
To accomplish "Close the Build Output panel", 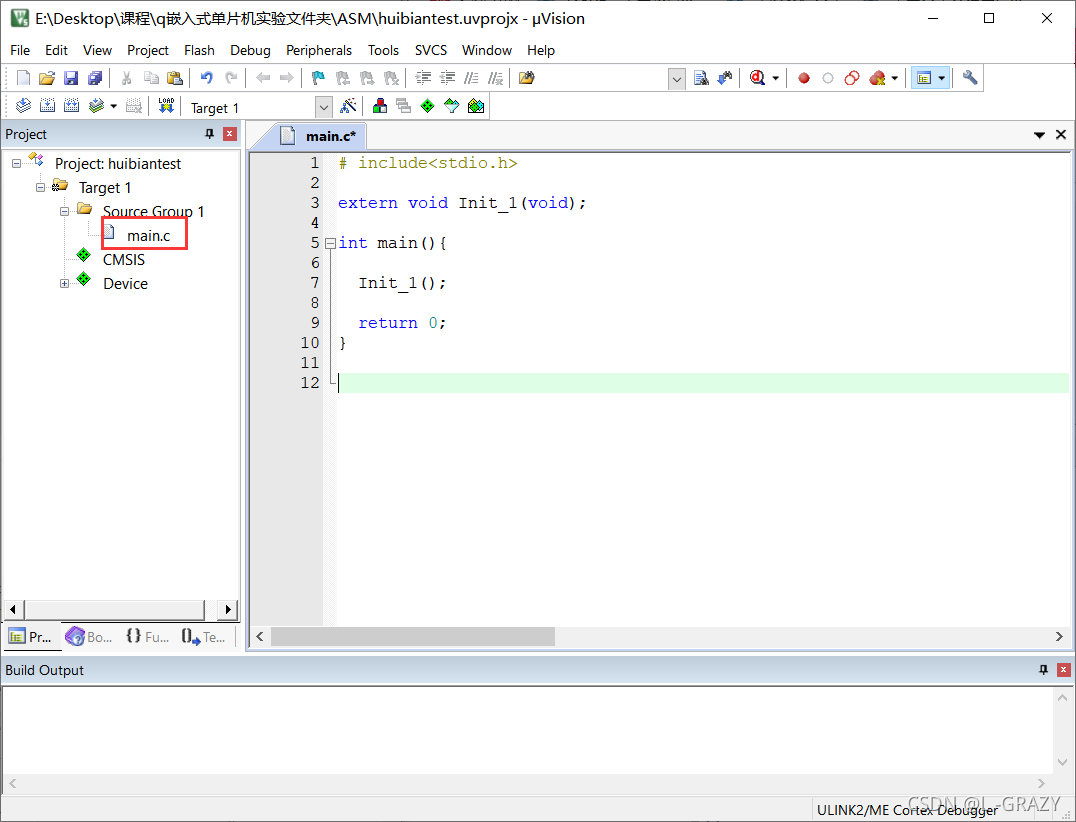I will [1064, 670].
